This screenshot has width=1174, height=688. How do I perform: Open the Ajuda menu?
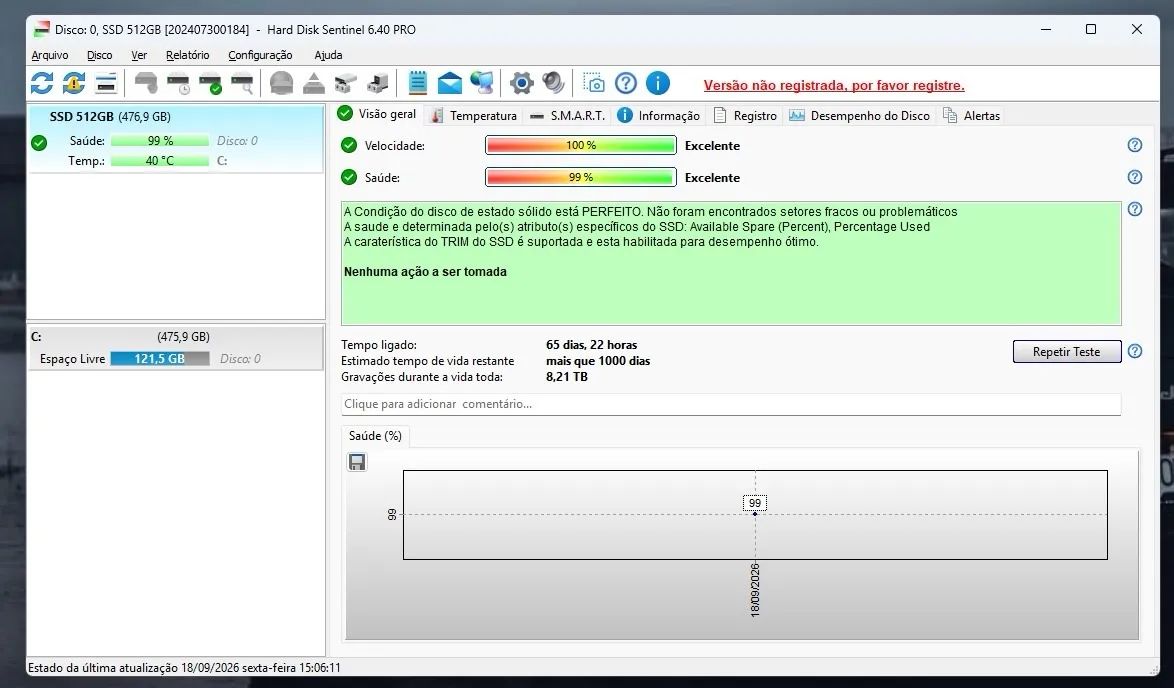[x=328, y=55]
